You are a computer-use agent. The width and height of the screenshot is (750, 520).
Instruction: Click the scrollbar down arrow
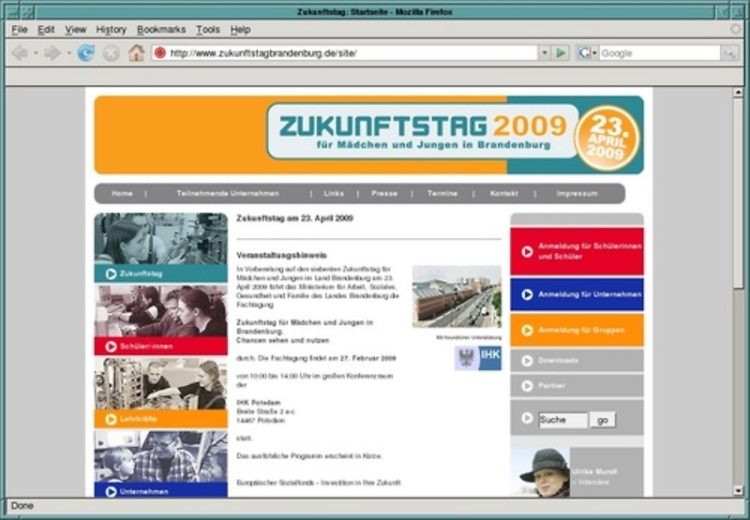(x=738, y=491)
